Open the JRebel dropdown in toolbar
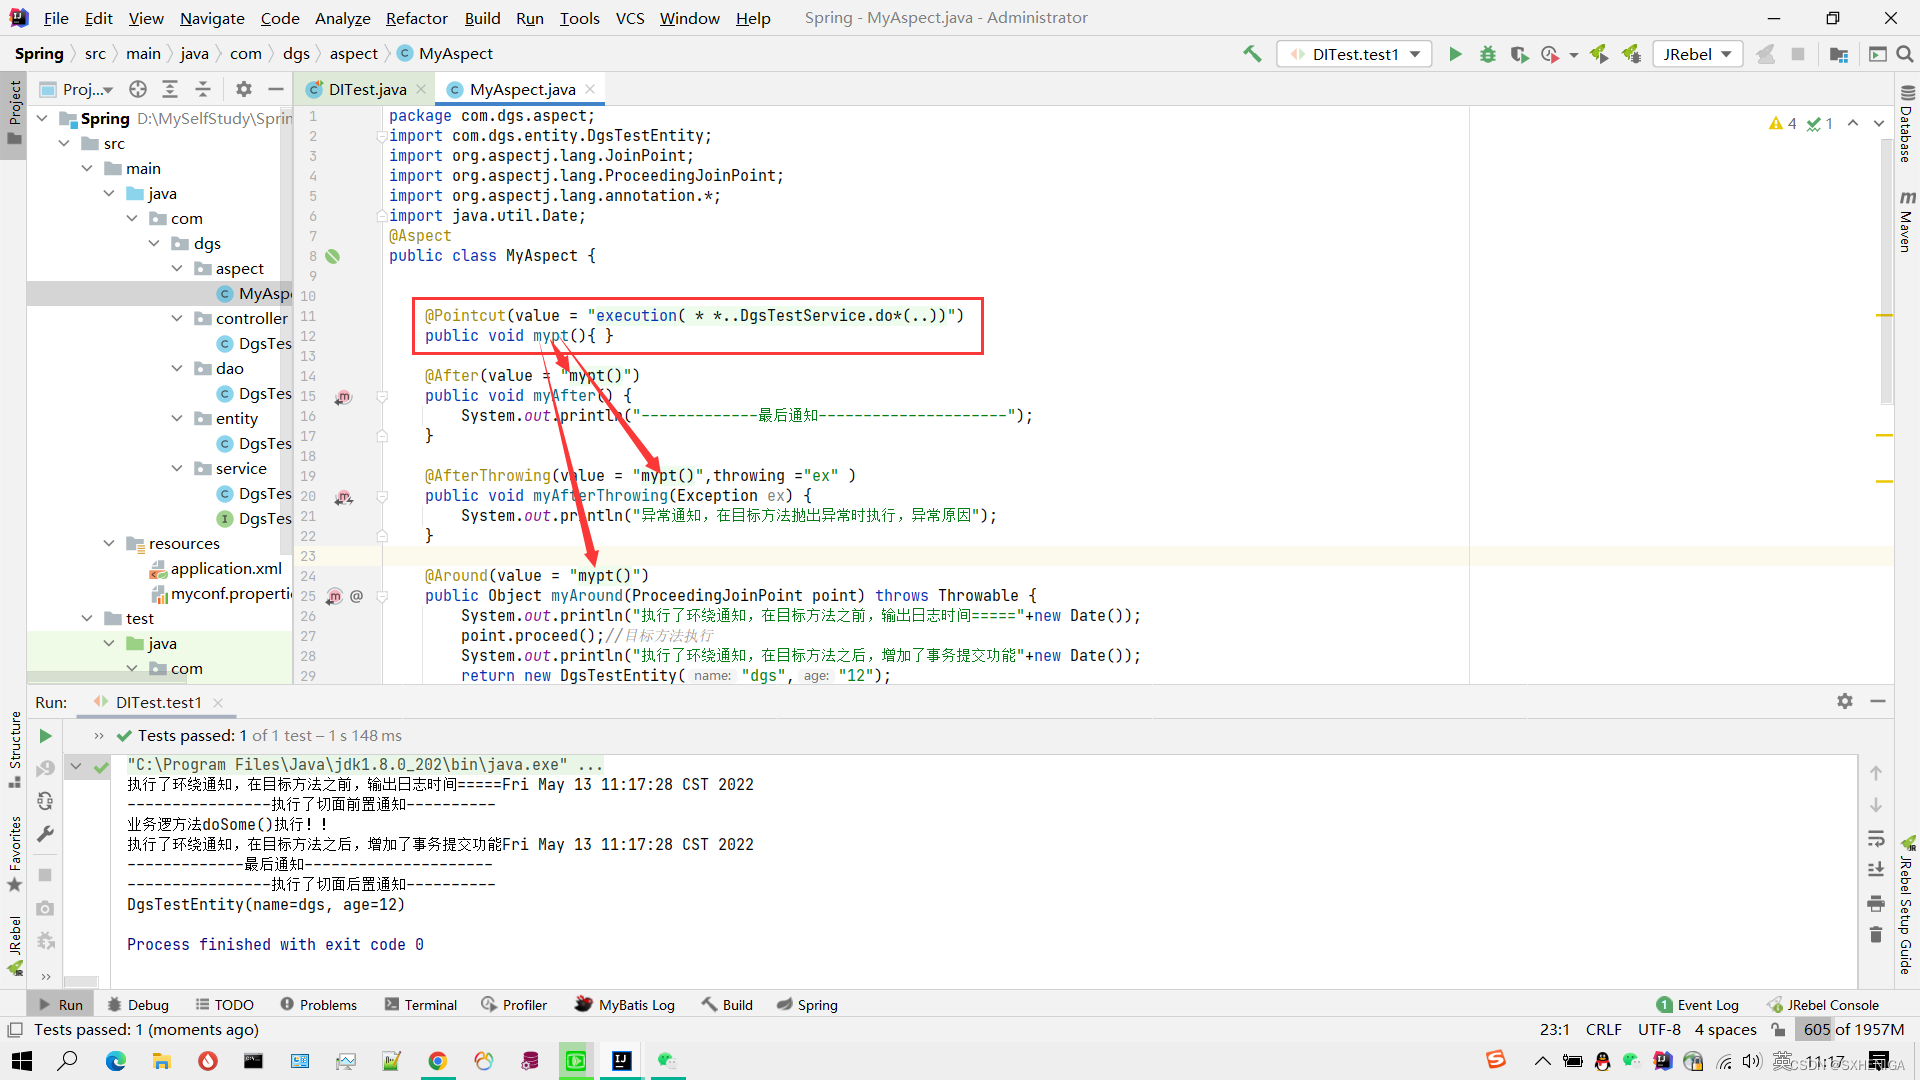The width and height of the screenshot is (1920, 1080). click(x=1697, y=54)
